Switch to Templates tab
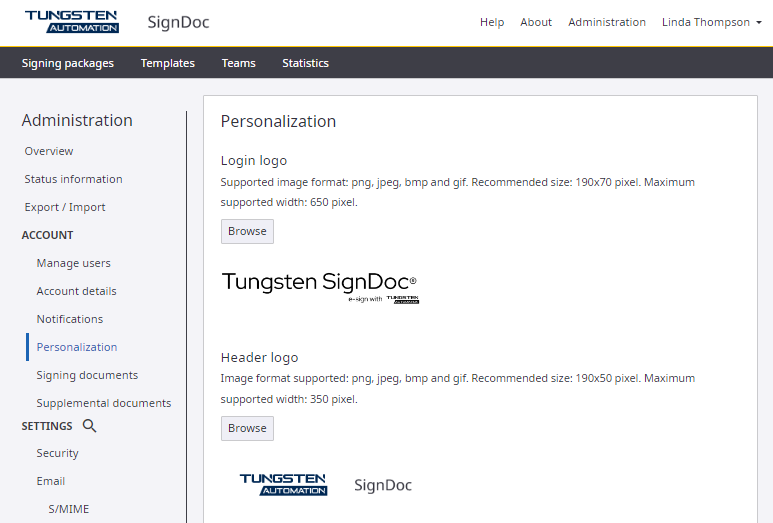The image size is (773, 523). [168, 63]
